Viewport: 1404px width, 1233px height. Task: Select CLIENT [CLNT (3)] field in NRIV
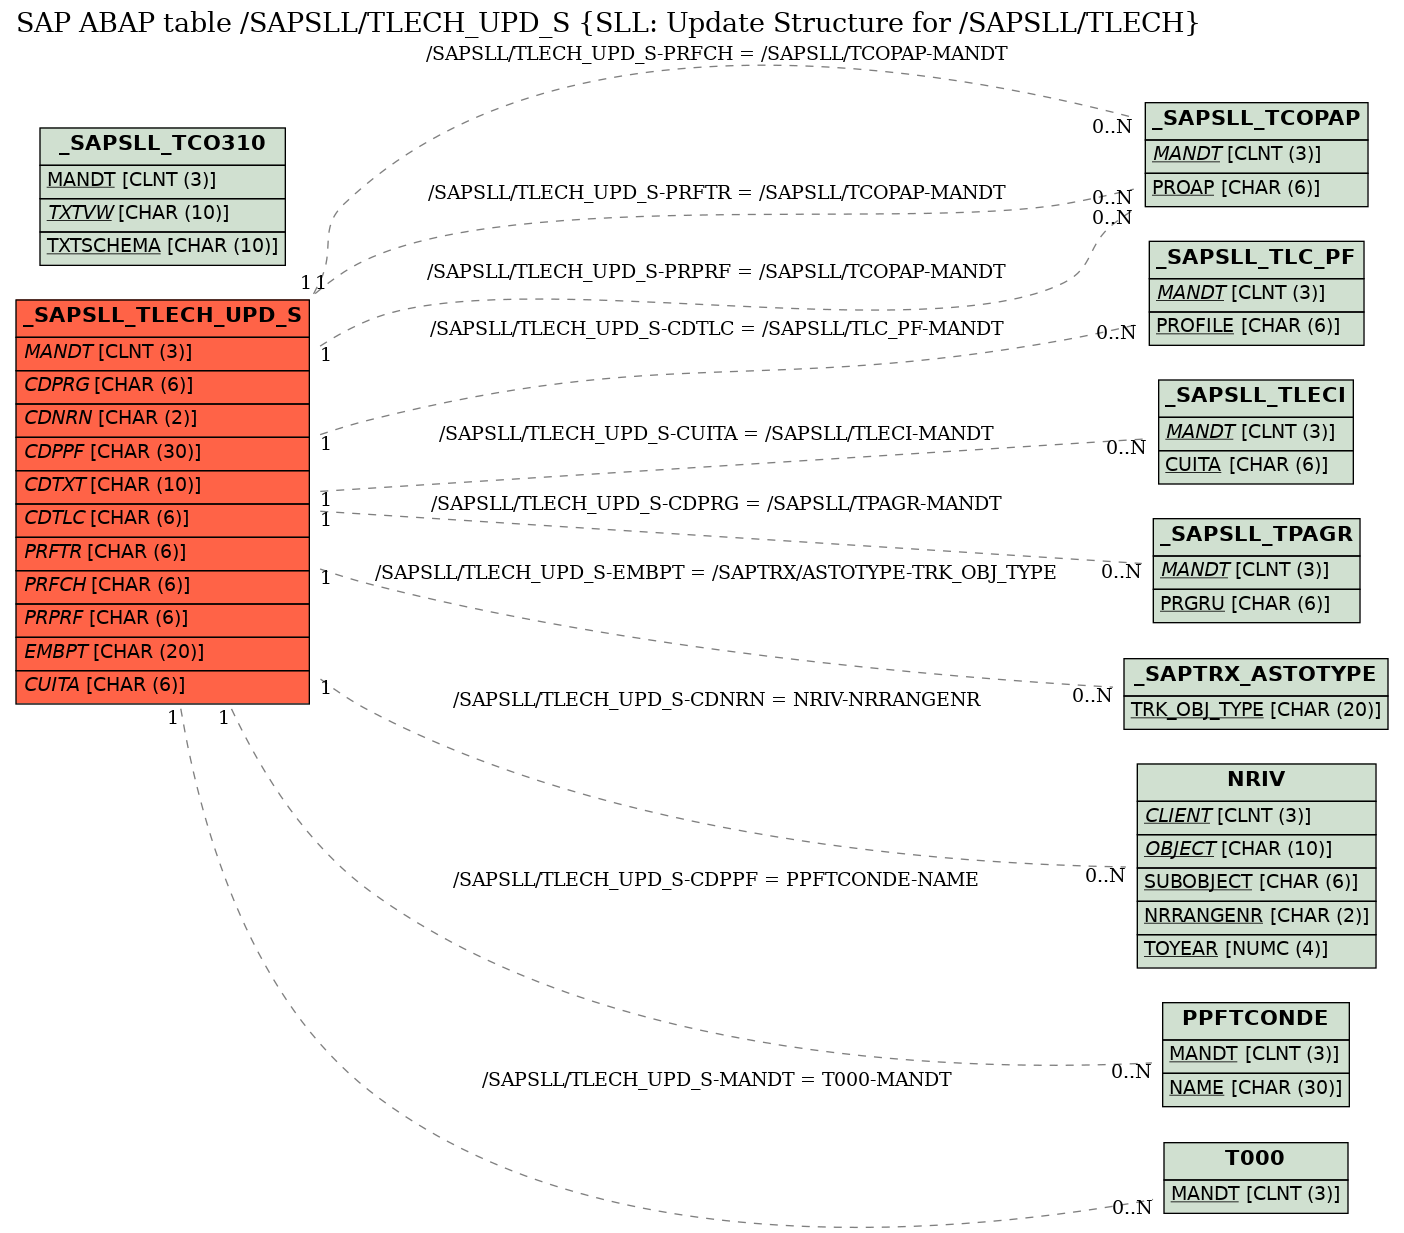tap(1256, 817)
